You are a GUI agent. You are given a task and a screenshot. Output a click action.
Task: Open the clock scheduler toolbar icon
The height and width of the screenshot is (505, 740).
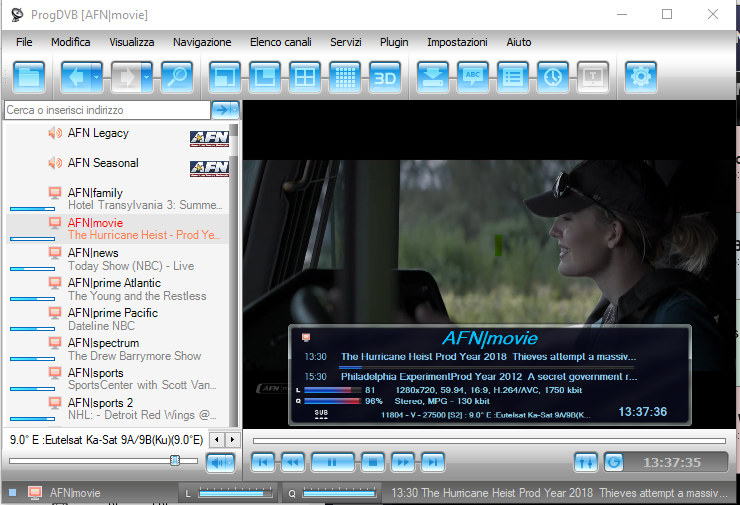click(x=553, y=77)
